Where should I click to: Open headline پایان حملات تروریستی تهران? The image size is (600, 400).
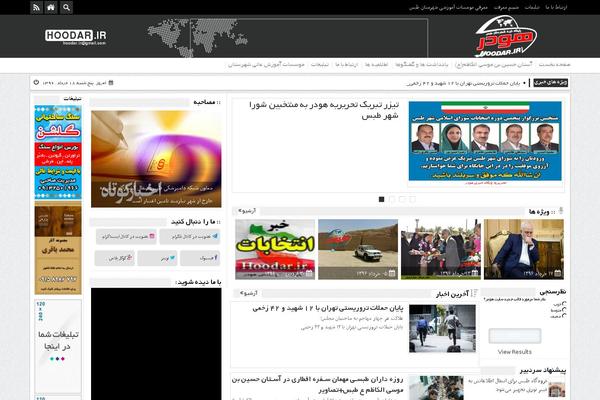tap(328, 308)
